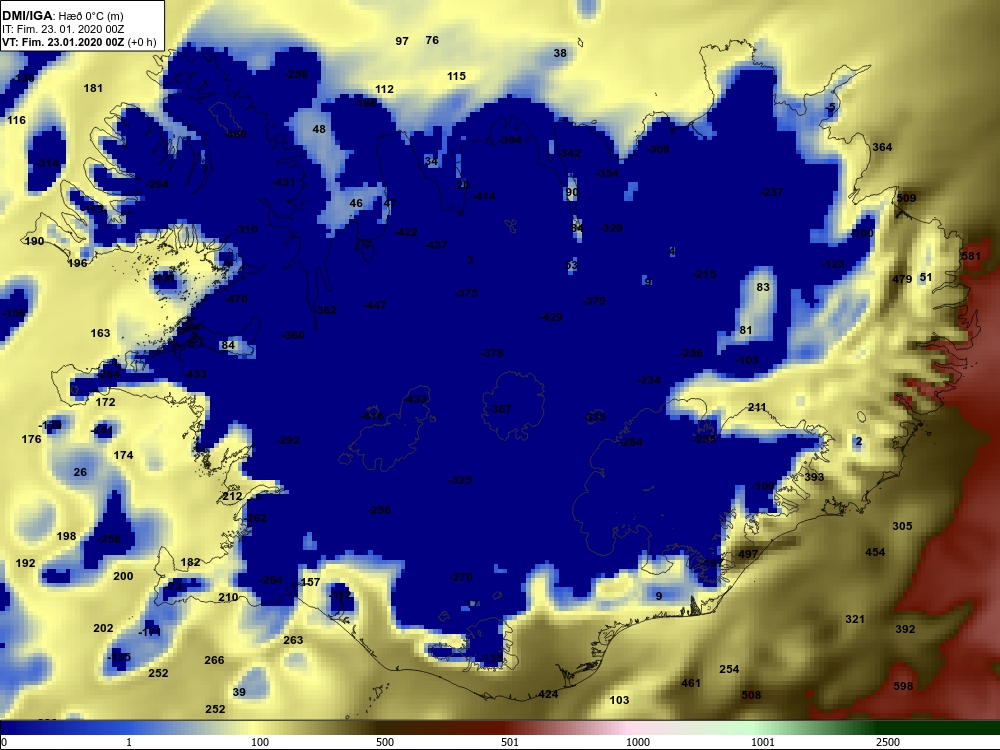1000x750 pixels.
Task: Click the map value 364
Action: coord(882,147)
